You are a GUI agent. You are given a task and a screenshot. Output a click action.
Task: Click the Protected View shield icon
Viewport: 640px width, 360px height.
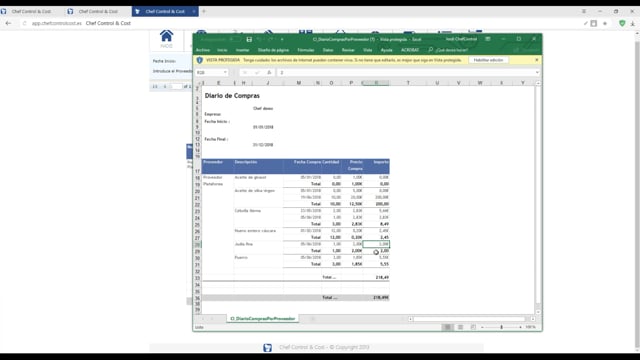(x=200, y=60)
